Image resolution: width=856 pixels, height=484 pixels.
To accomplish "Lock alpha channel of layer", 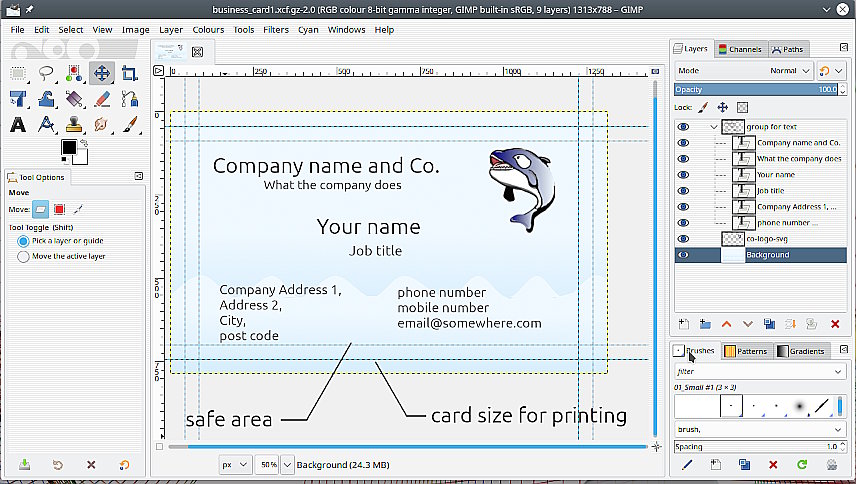I will coord(742,107).
